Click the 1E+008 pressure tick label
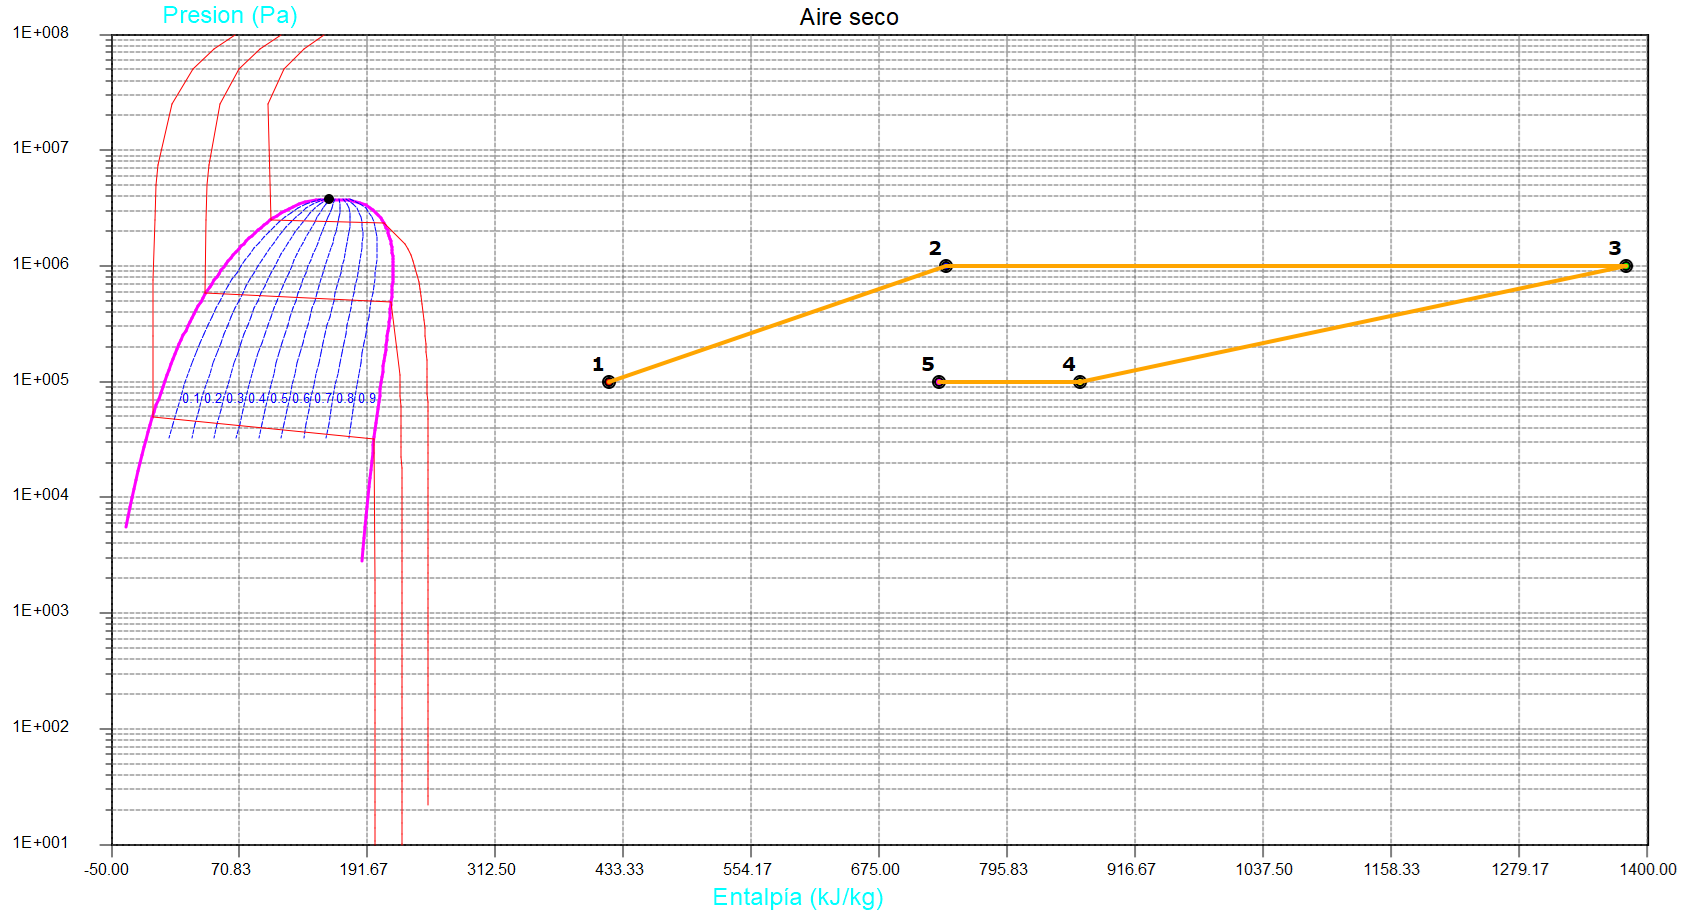Screen dimensions: 1686x919 41,33
